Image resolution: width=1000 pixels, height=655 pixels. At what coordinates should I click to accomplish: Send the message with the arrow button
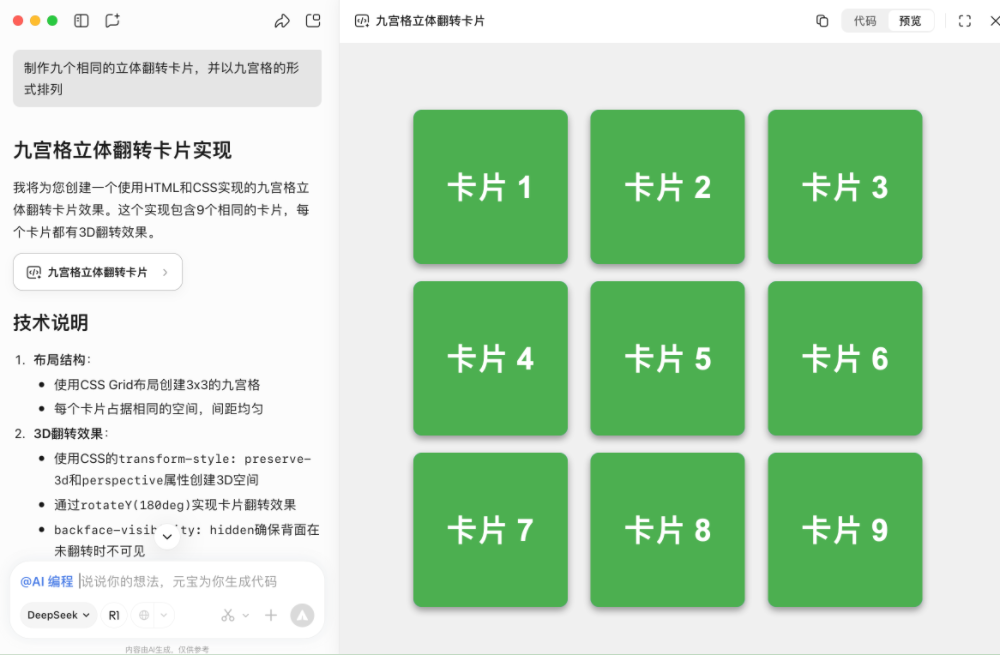tap(303, 615)
